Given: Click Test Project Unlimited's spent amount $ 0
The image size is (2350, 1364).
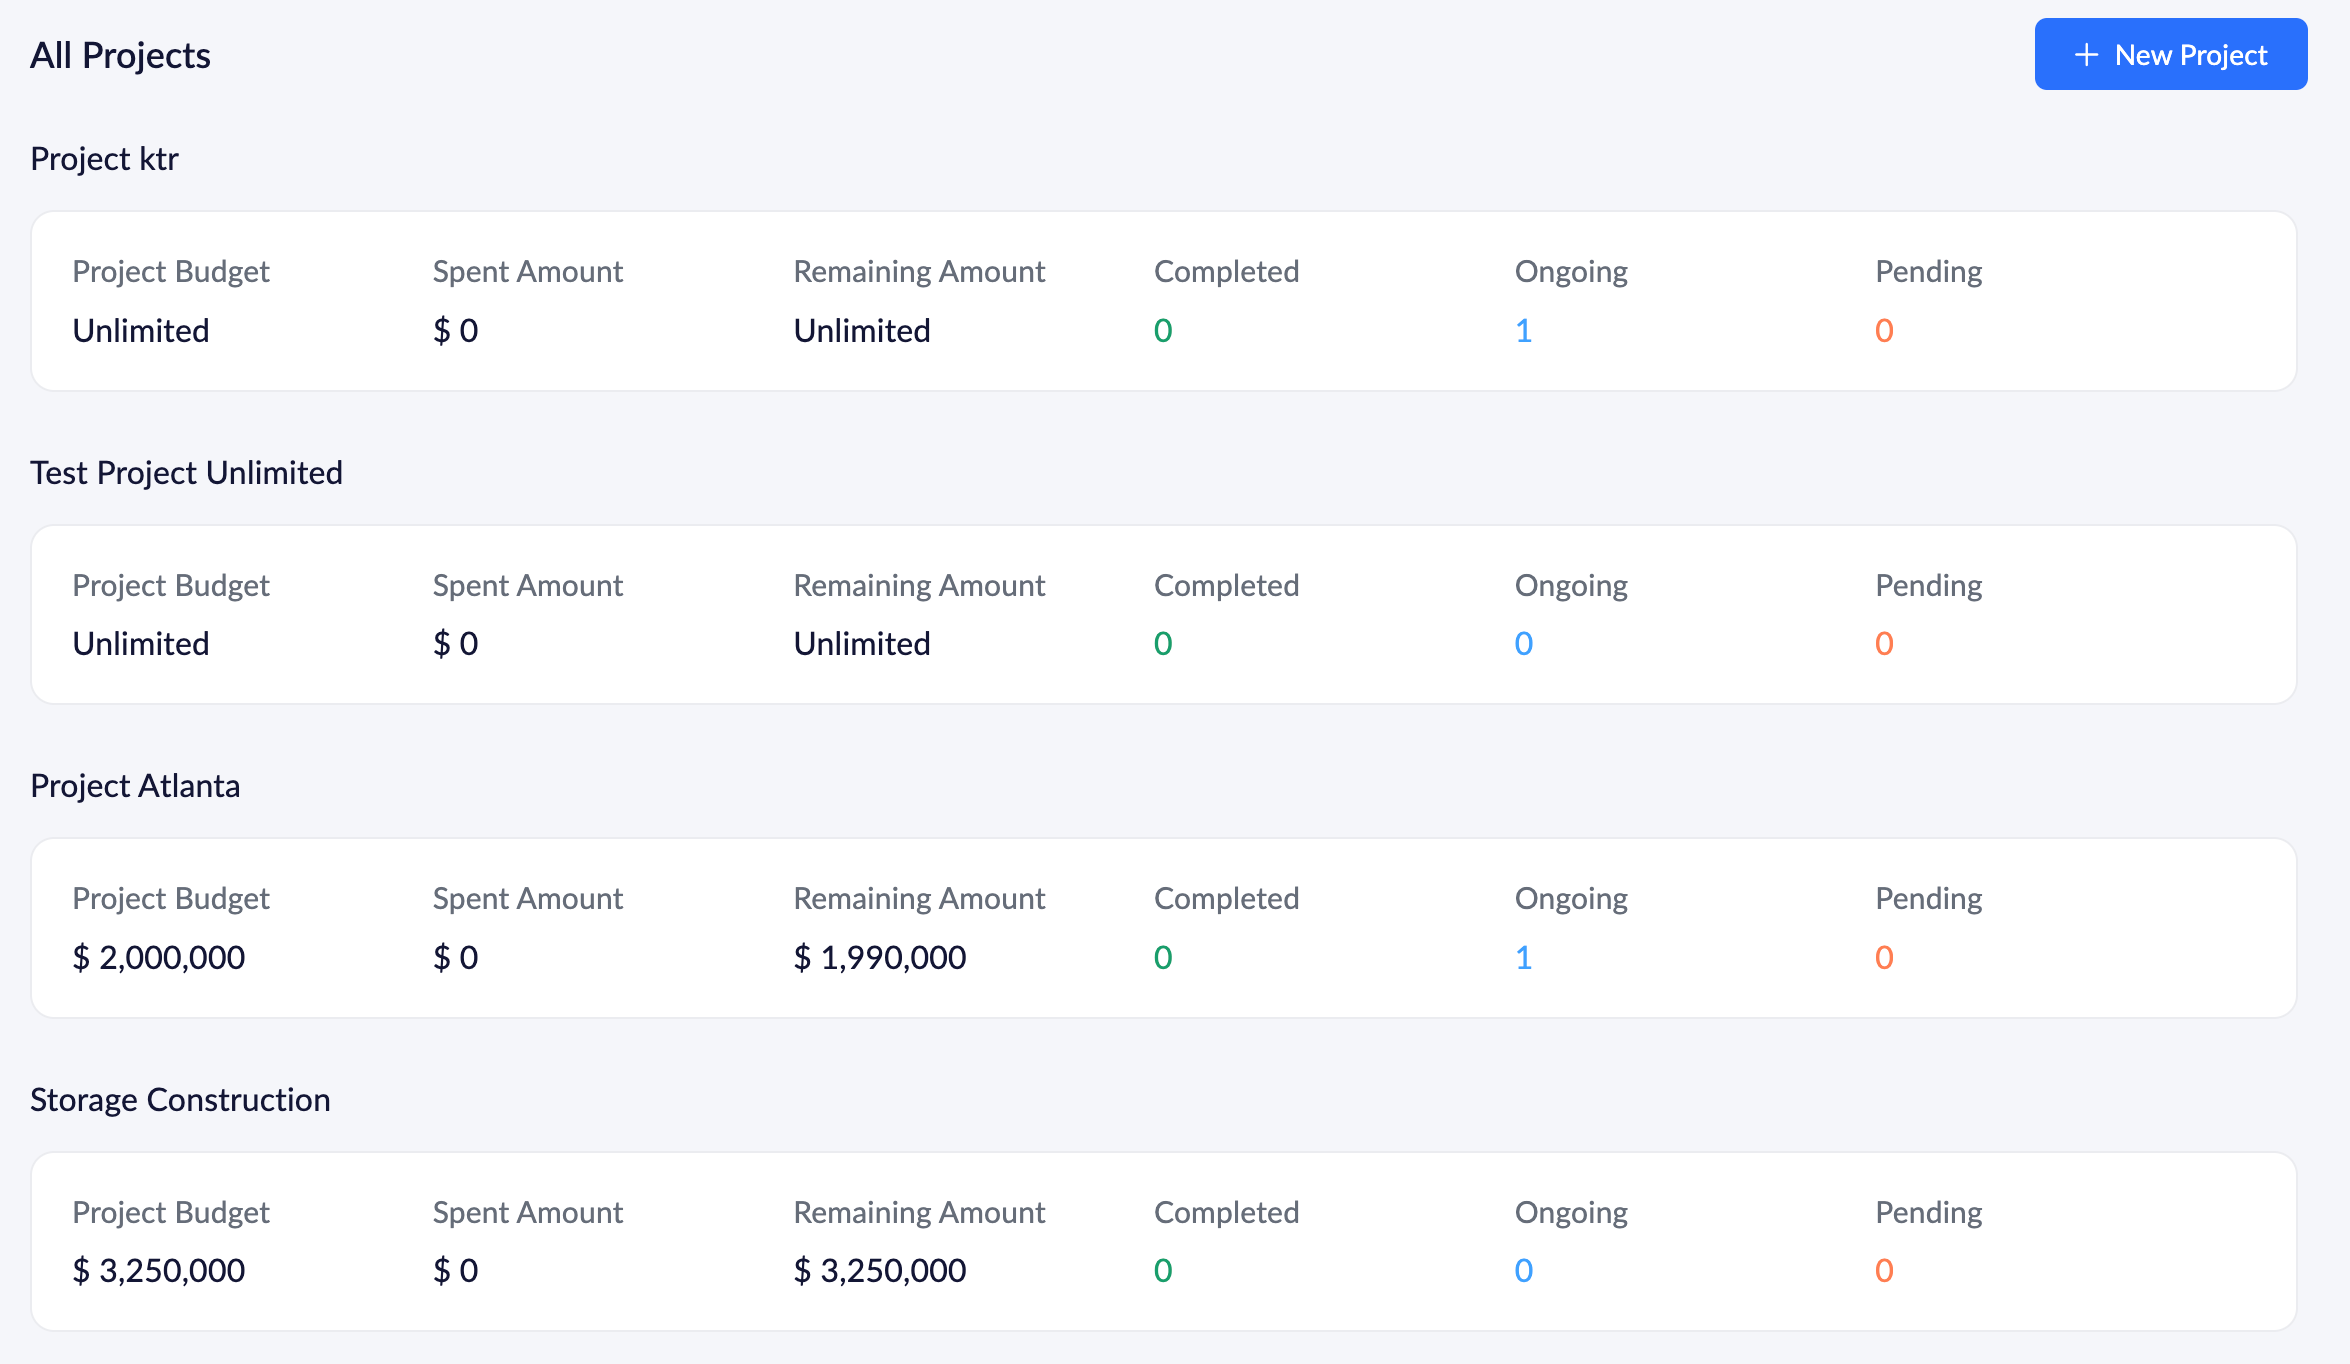Looking at the screenshot, I should 455,644.
